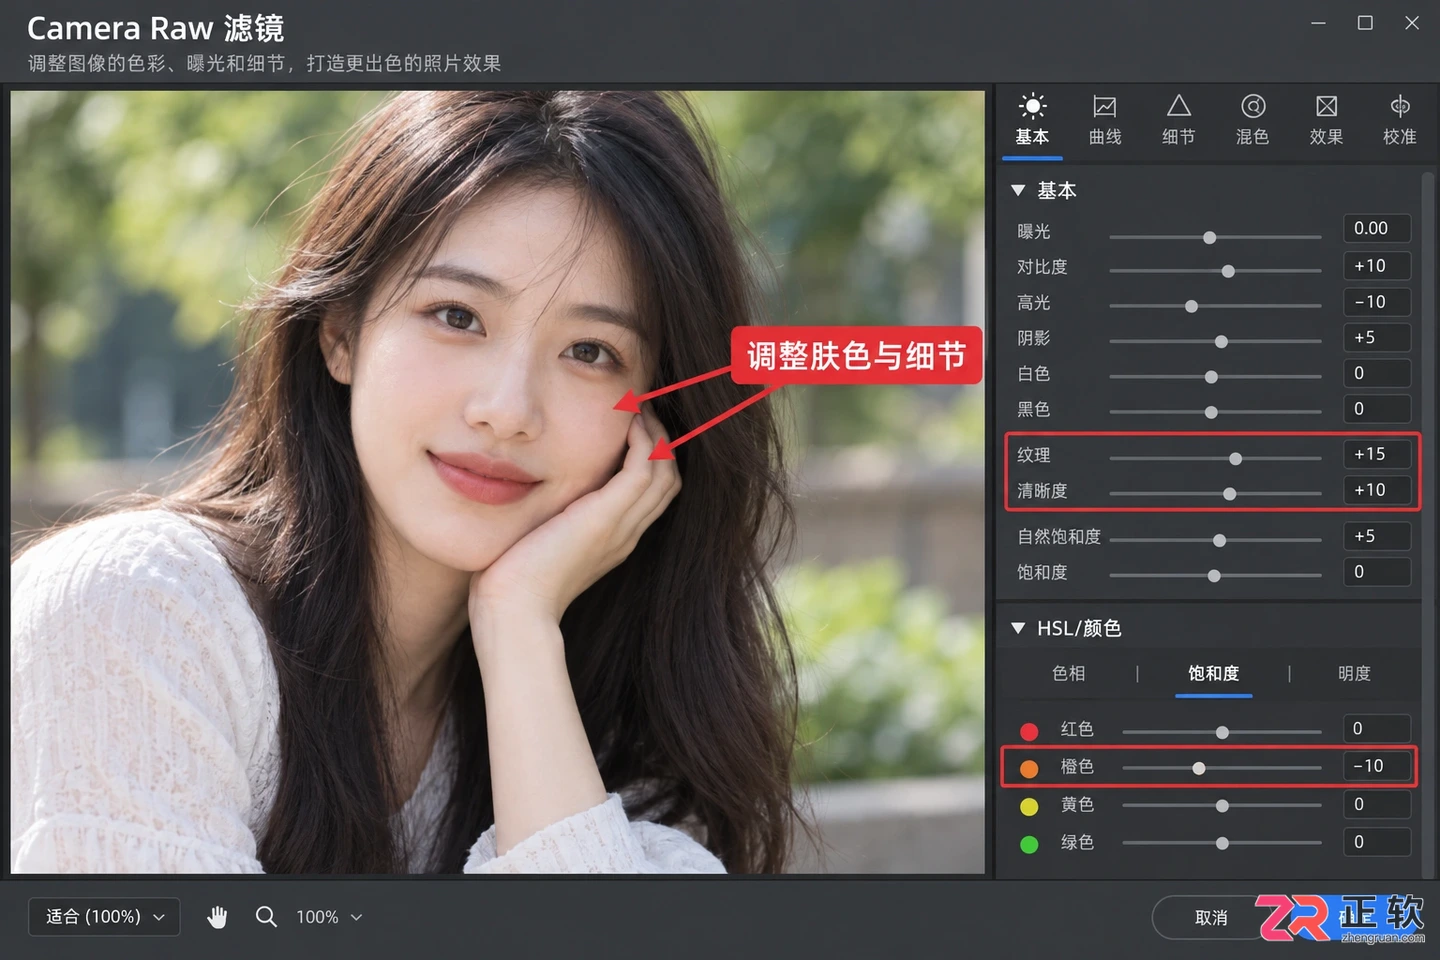
Task: Click the 纹理 texture slider handle
Action: [x=1236, y=459]
